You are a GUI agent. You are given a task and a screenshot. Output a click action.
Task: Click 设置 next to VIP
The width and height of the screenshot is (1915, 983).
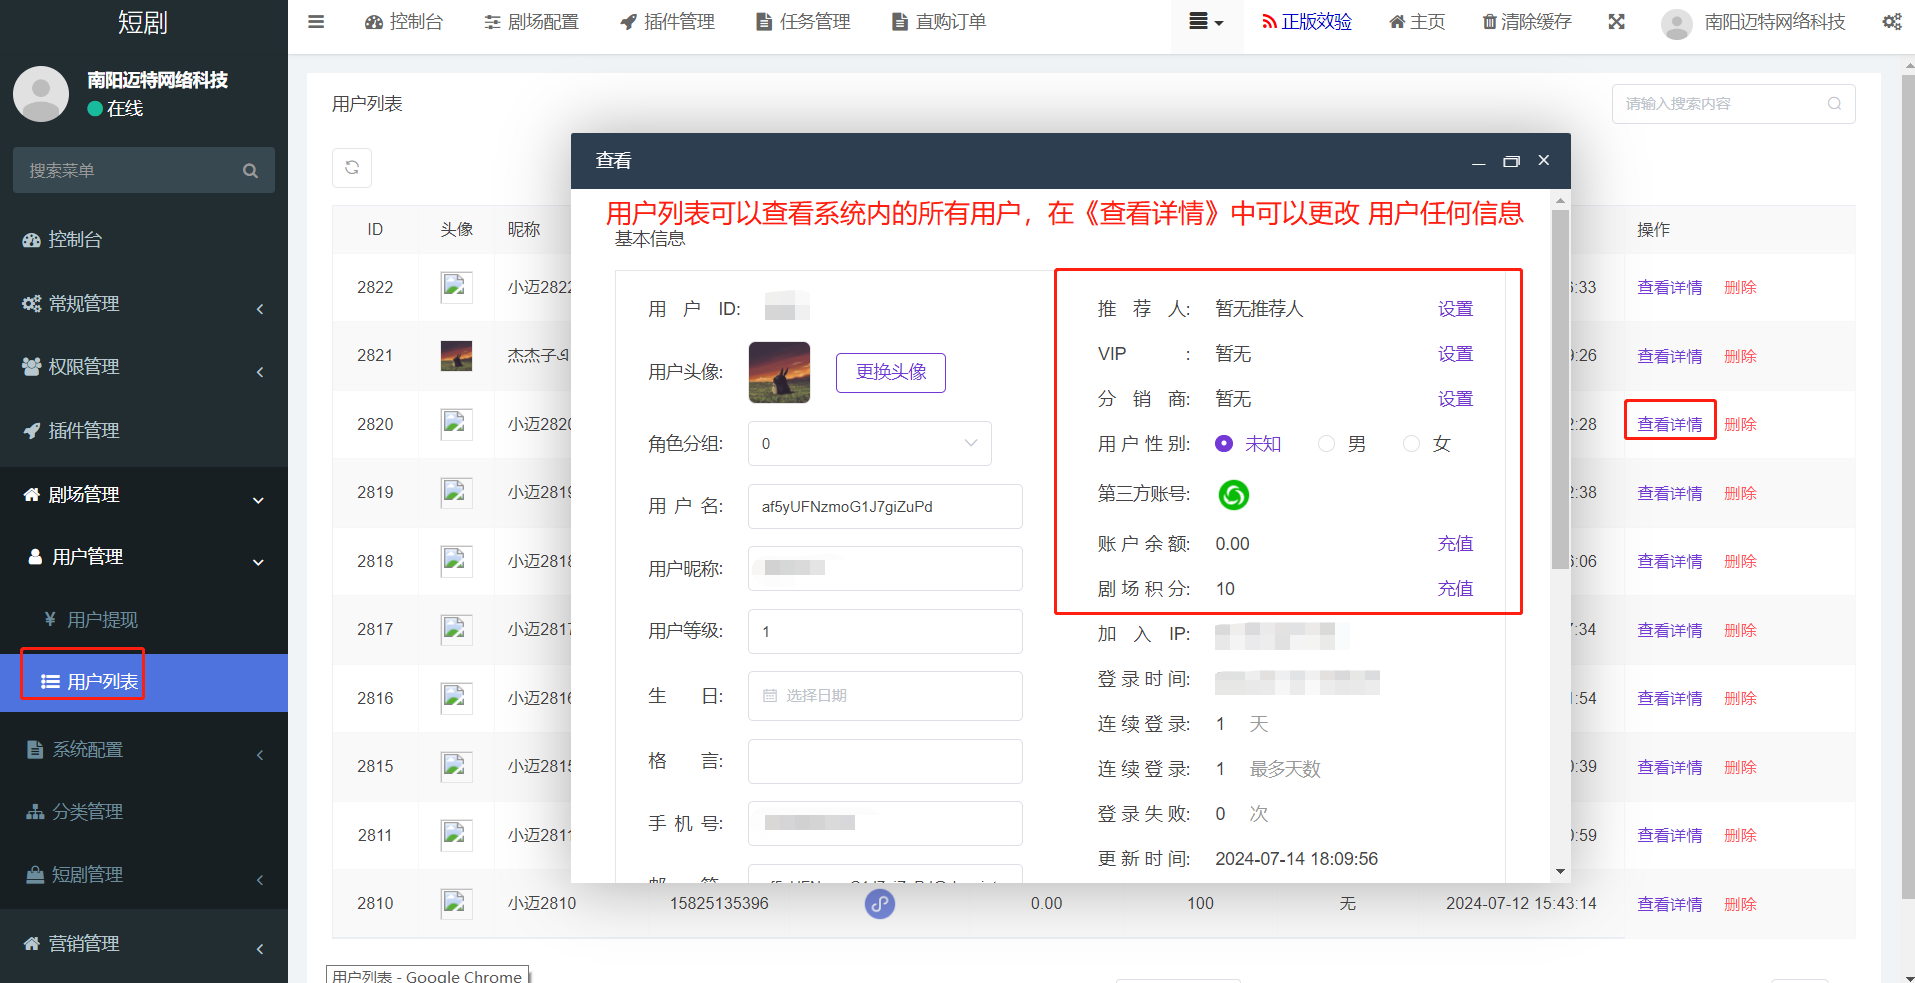pyautogui.click(x=1455, y=354)
